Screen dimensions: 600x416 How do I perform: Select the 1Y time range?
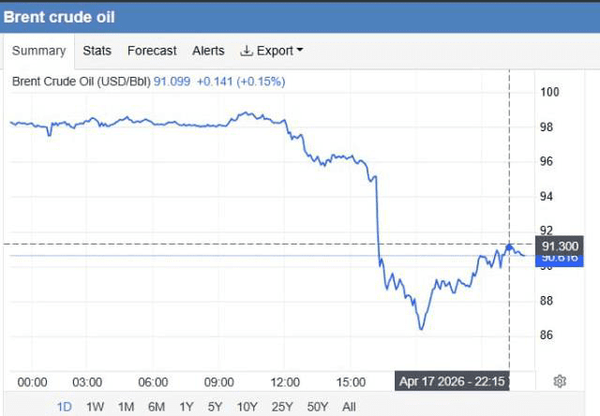pyautogui.click(x=186, y=407)
